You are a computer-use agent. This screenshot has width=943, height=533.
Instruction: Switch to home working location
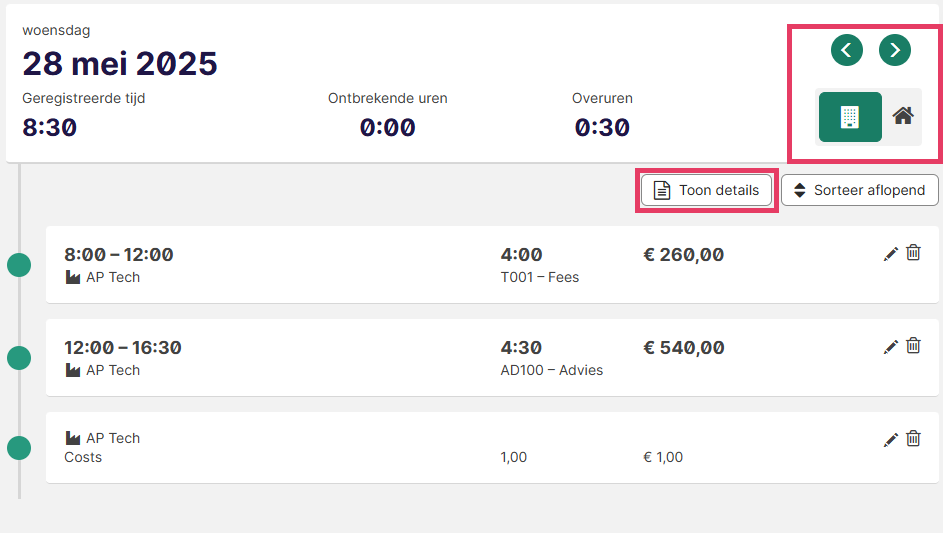[903, 116]
